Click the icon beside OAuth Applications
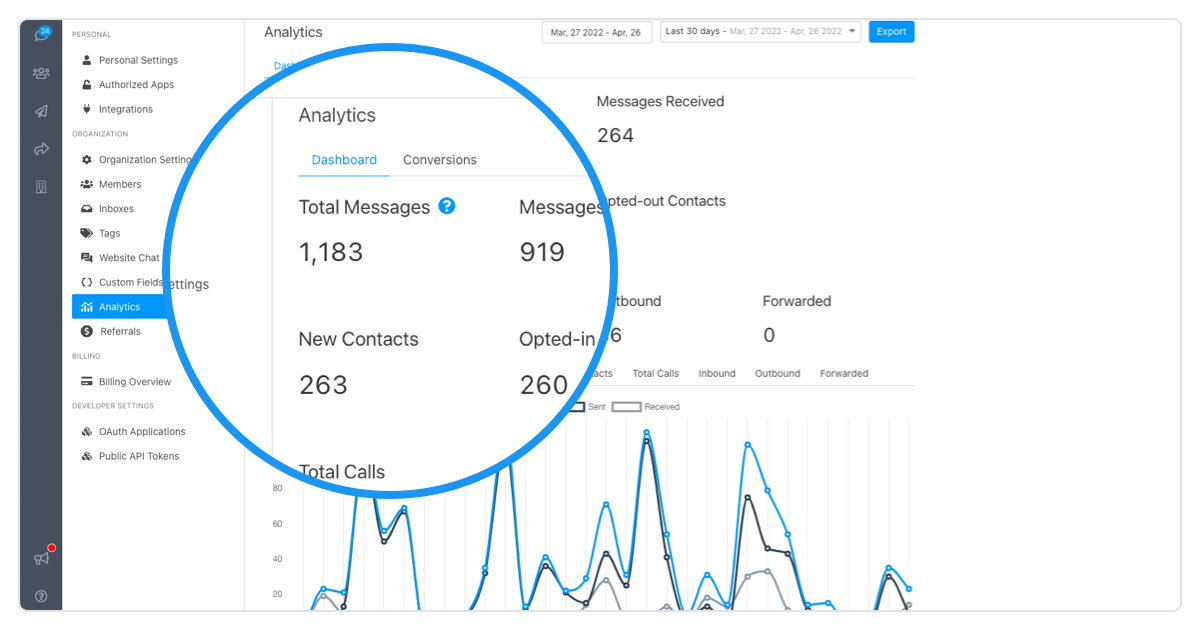The width and height of the screenshot is (1200, 630). pyautogui.click(x=87, y=431)
